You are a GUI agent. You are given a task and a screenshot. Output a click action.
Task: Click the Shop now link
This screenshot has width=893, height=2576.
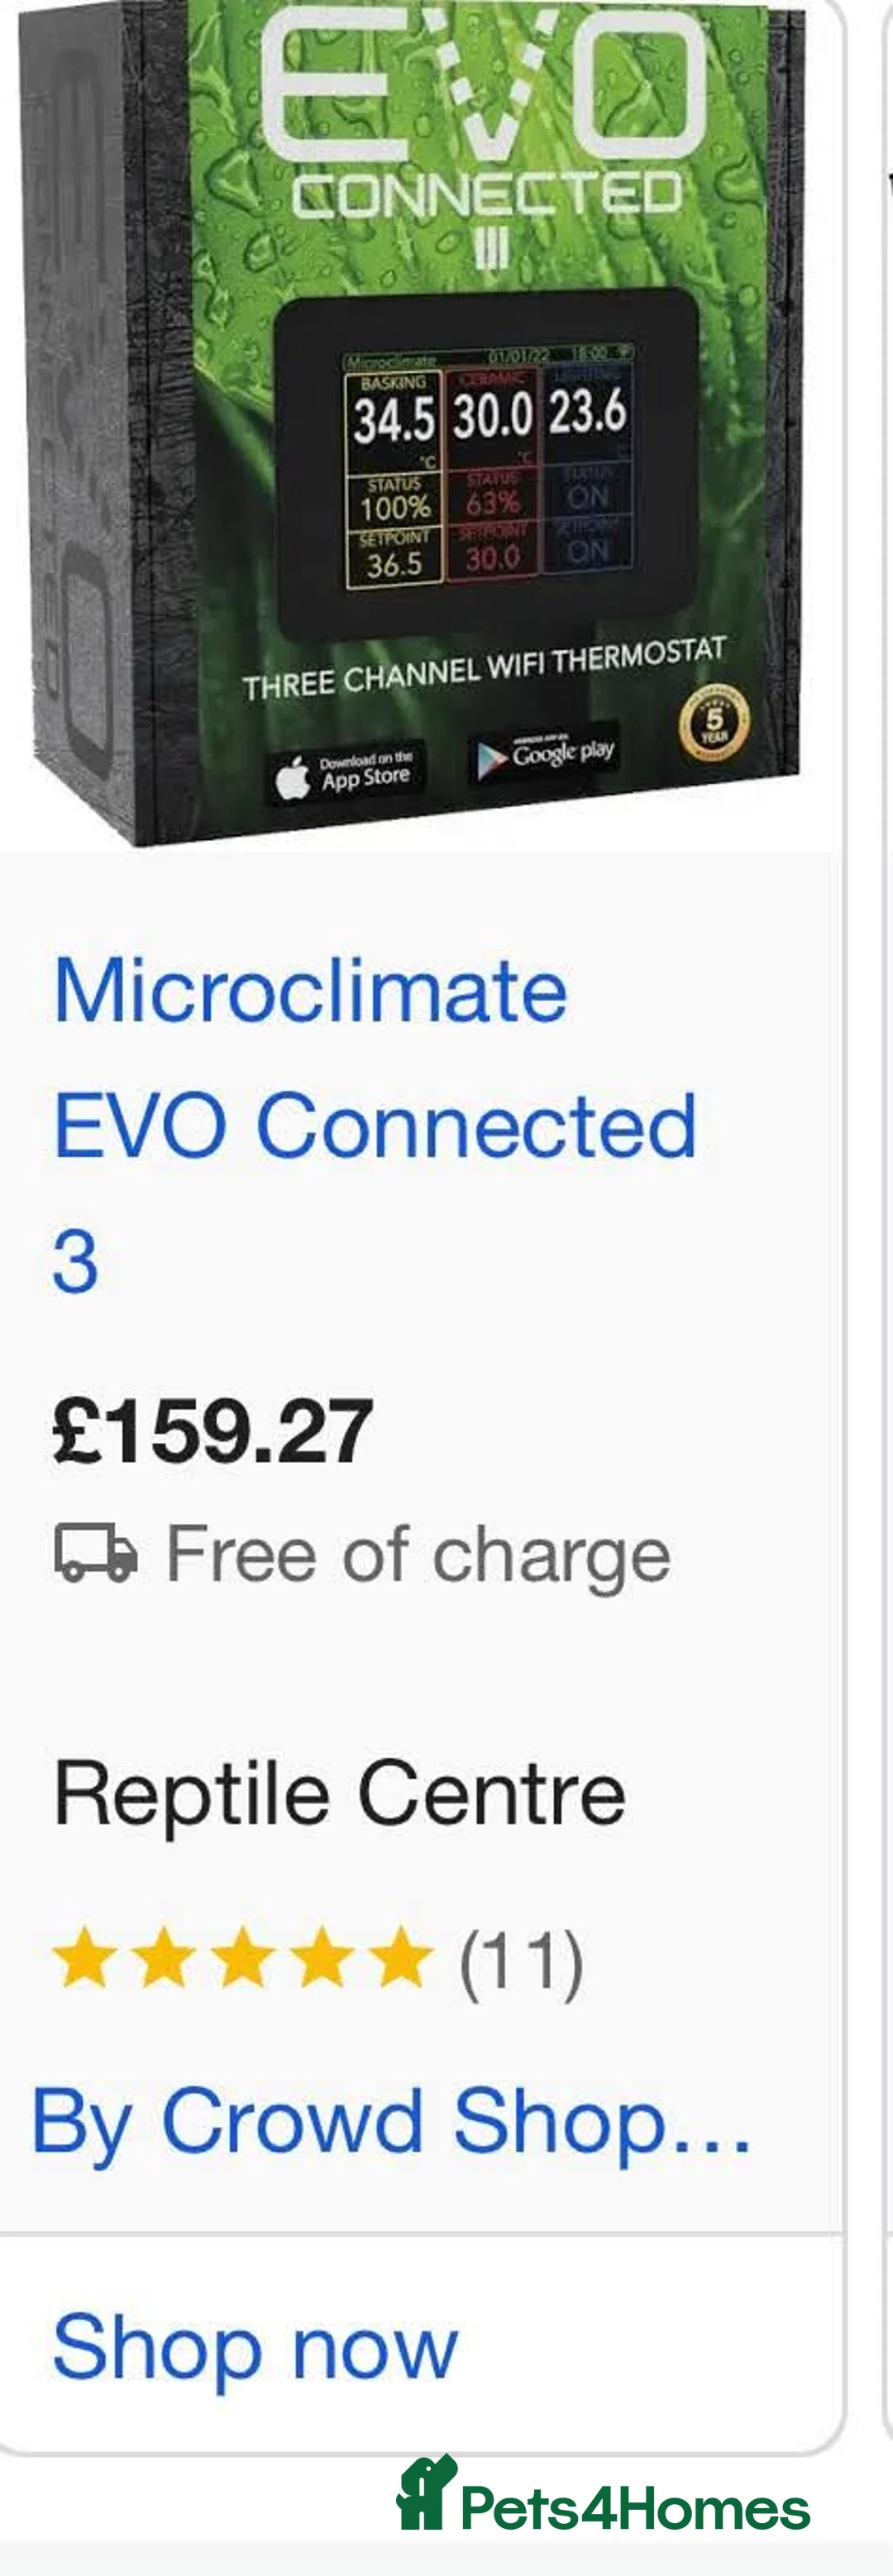pos(255,2346)
